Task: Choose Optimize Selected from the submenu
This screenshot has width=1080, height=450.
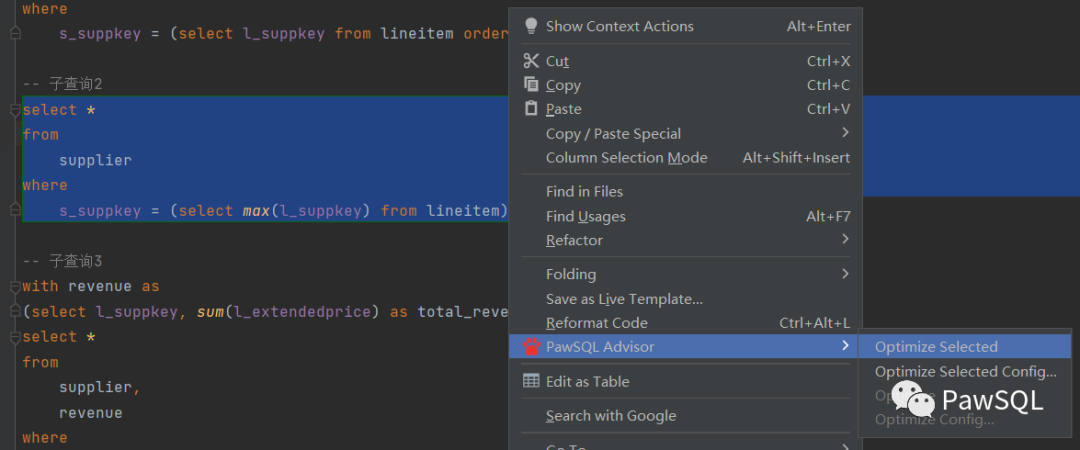Action: pyautogui.click(x=936, y=347)
